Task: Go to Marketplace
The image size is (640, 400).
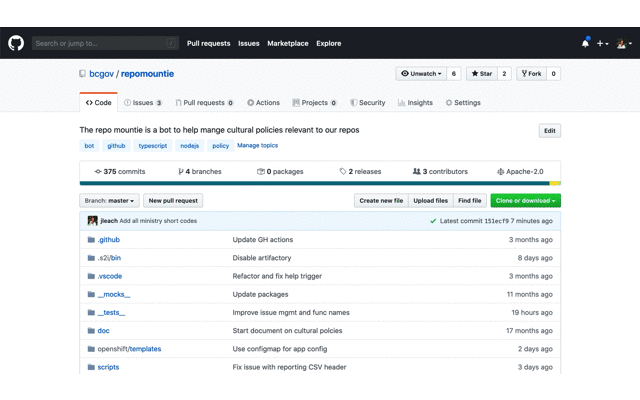Action: 288,43
